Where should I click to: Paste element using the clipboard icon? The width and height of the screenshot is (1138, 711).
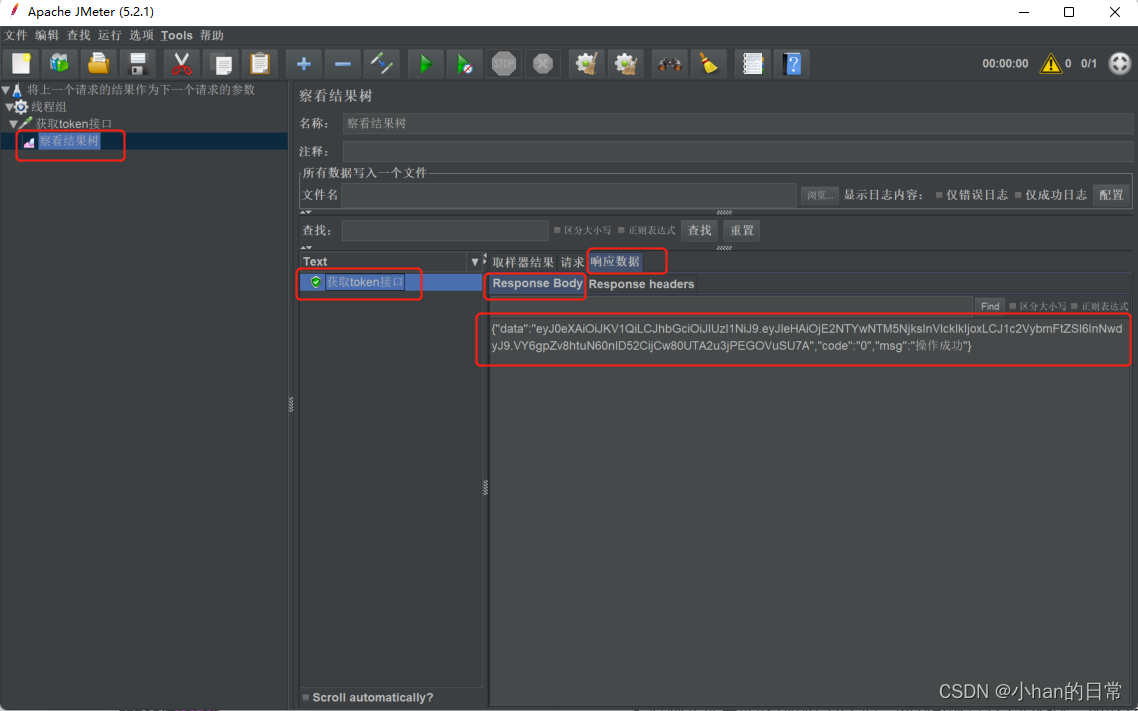[x=259, y=64]
